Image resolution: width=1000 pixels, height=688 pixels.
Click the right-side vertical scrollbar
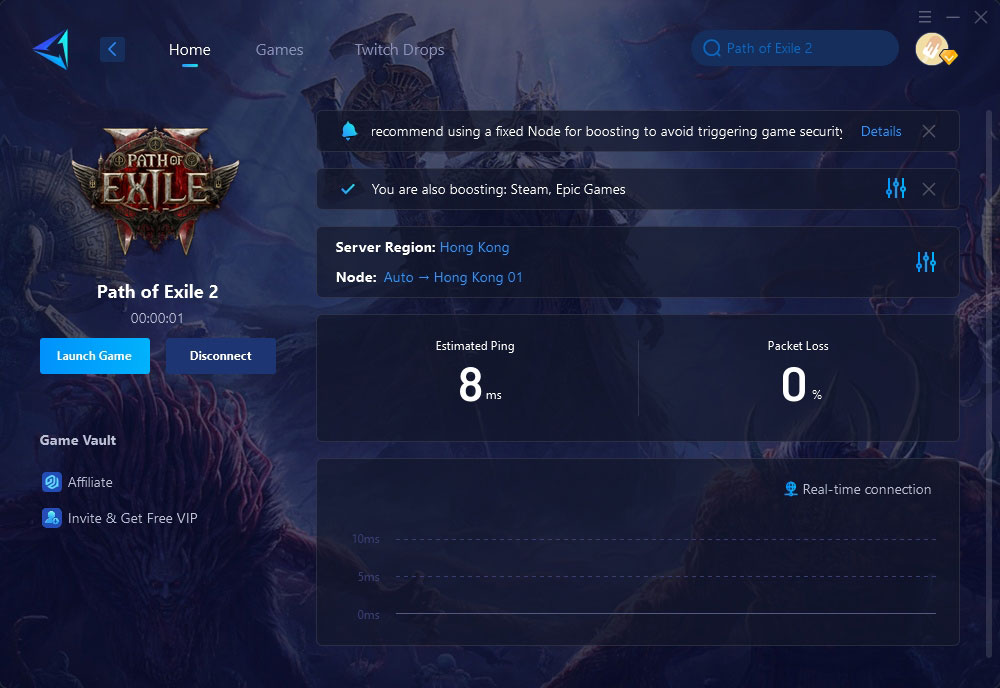pyautogui.click(x=990, y=386)
